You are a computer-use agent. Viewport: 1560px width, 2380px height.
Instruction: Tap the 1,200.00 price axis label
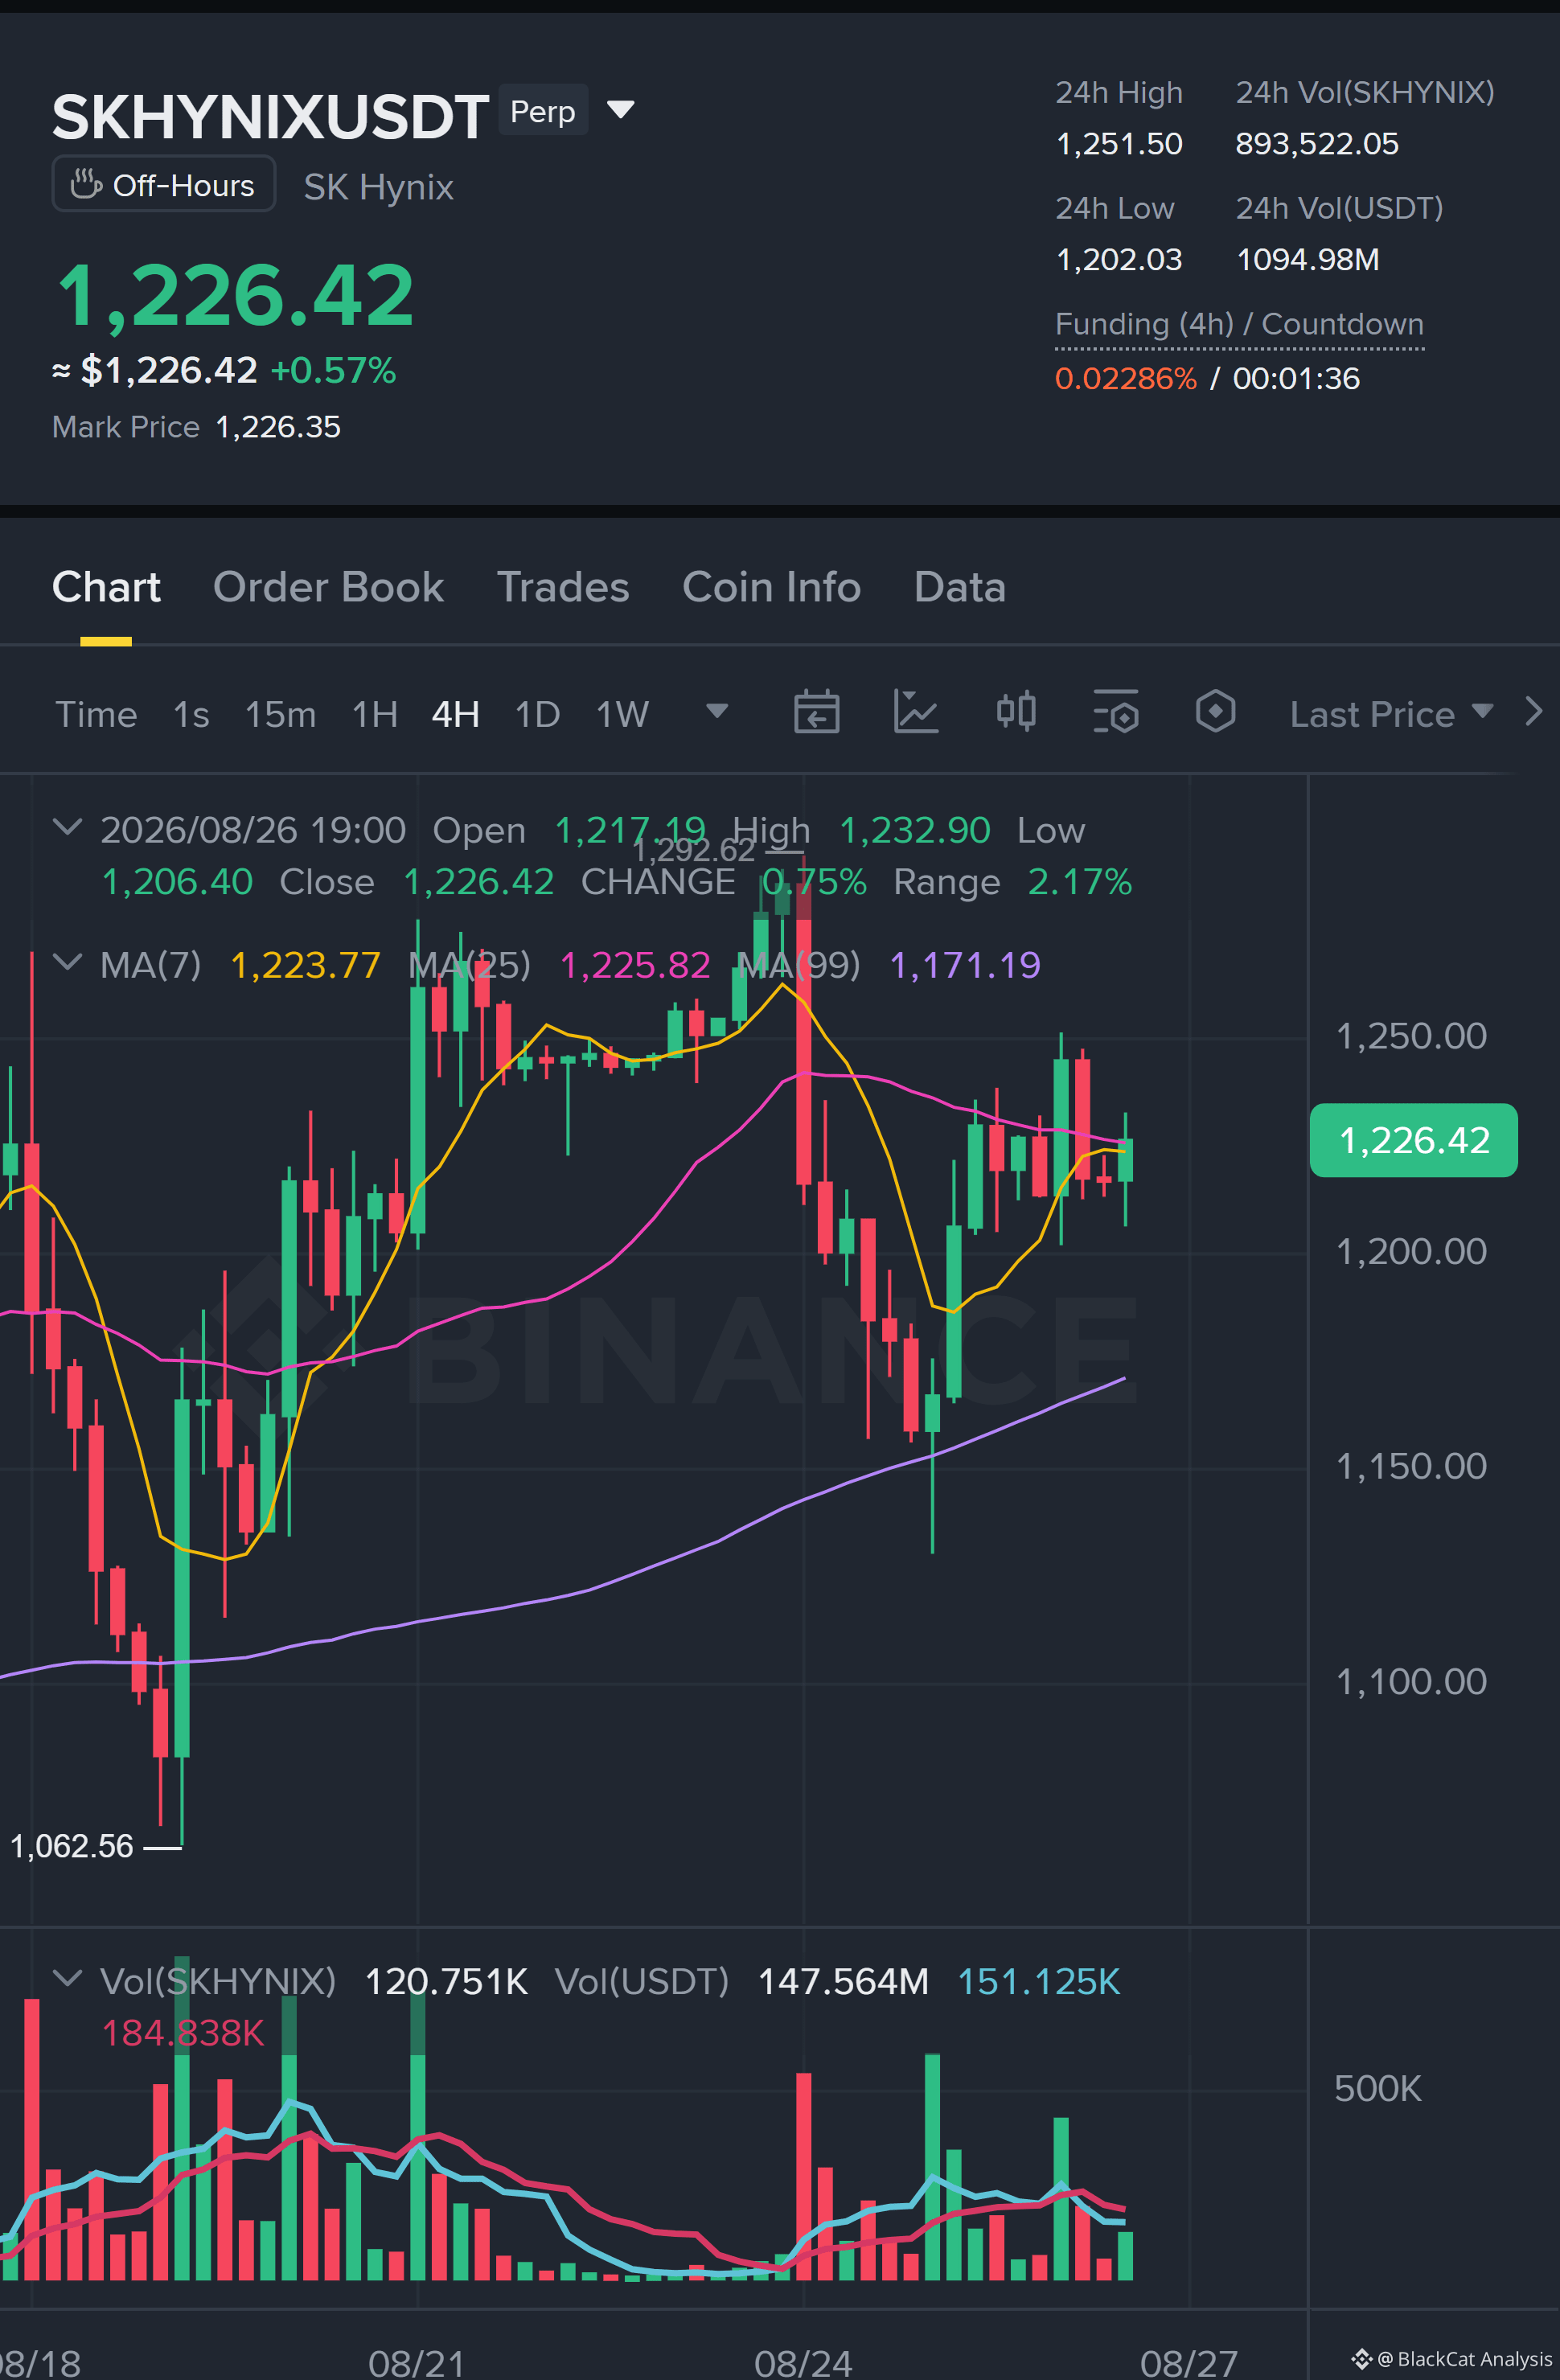1411,1251
